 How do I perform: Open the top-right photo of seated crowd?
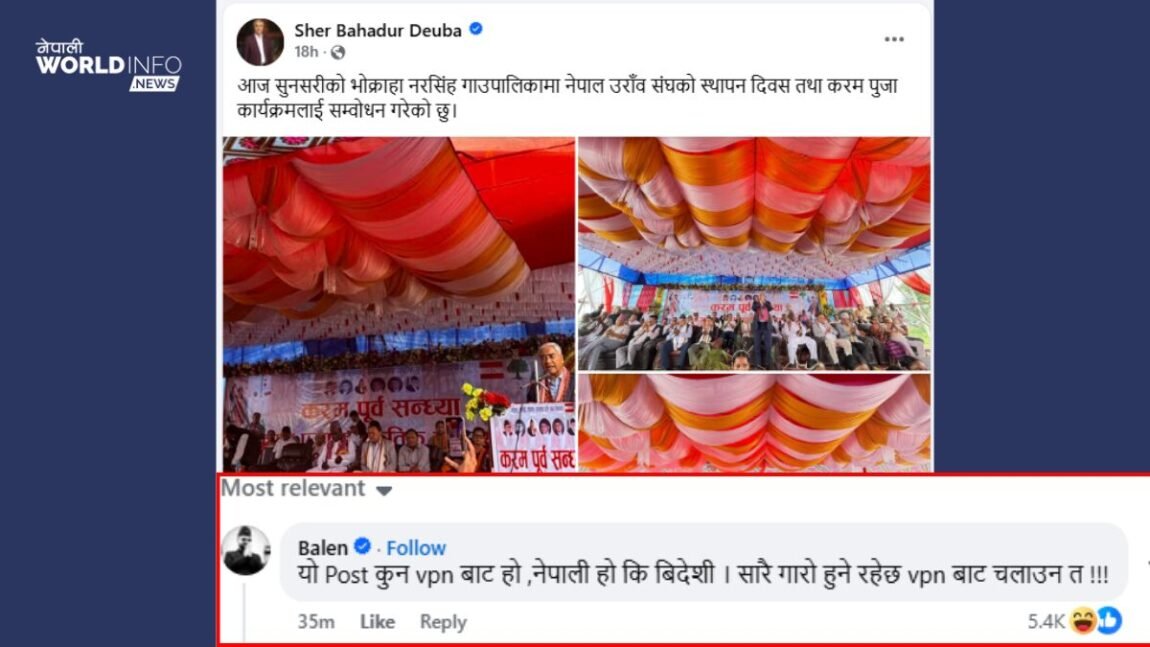[x=754, y=254]
